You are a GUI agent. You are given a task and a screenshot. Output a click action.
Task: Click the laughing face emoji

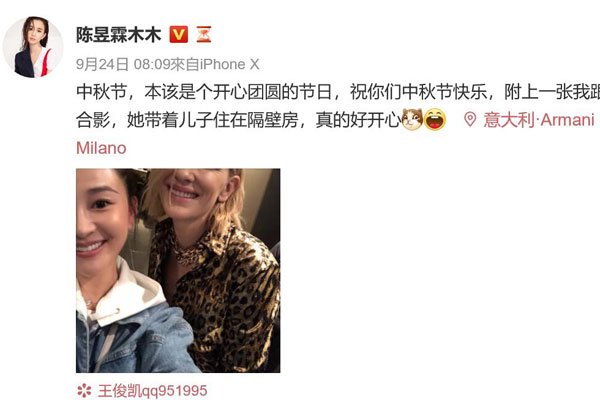[435, 120]
